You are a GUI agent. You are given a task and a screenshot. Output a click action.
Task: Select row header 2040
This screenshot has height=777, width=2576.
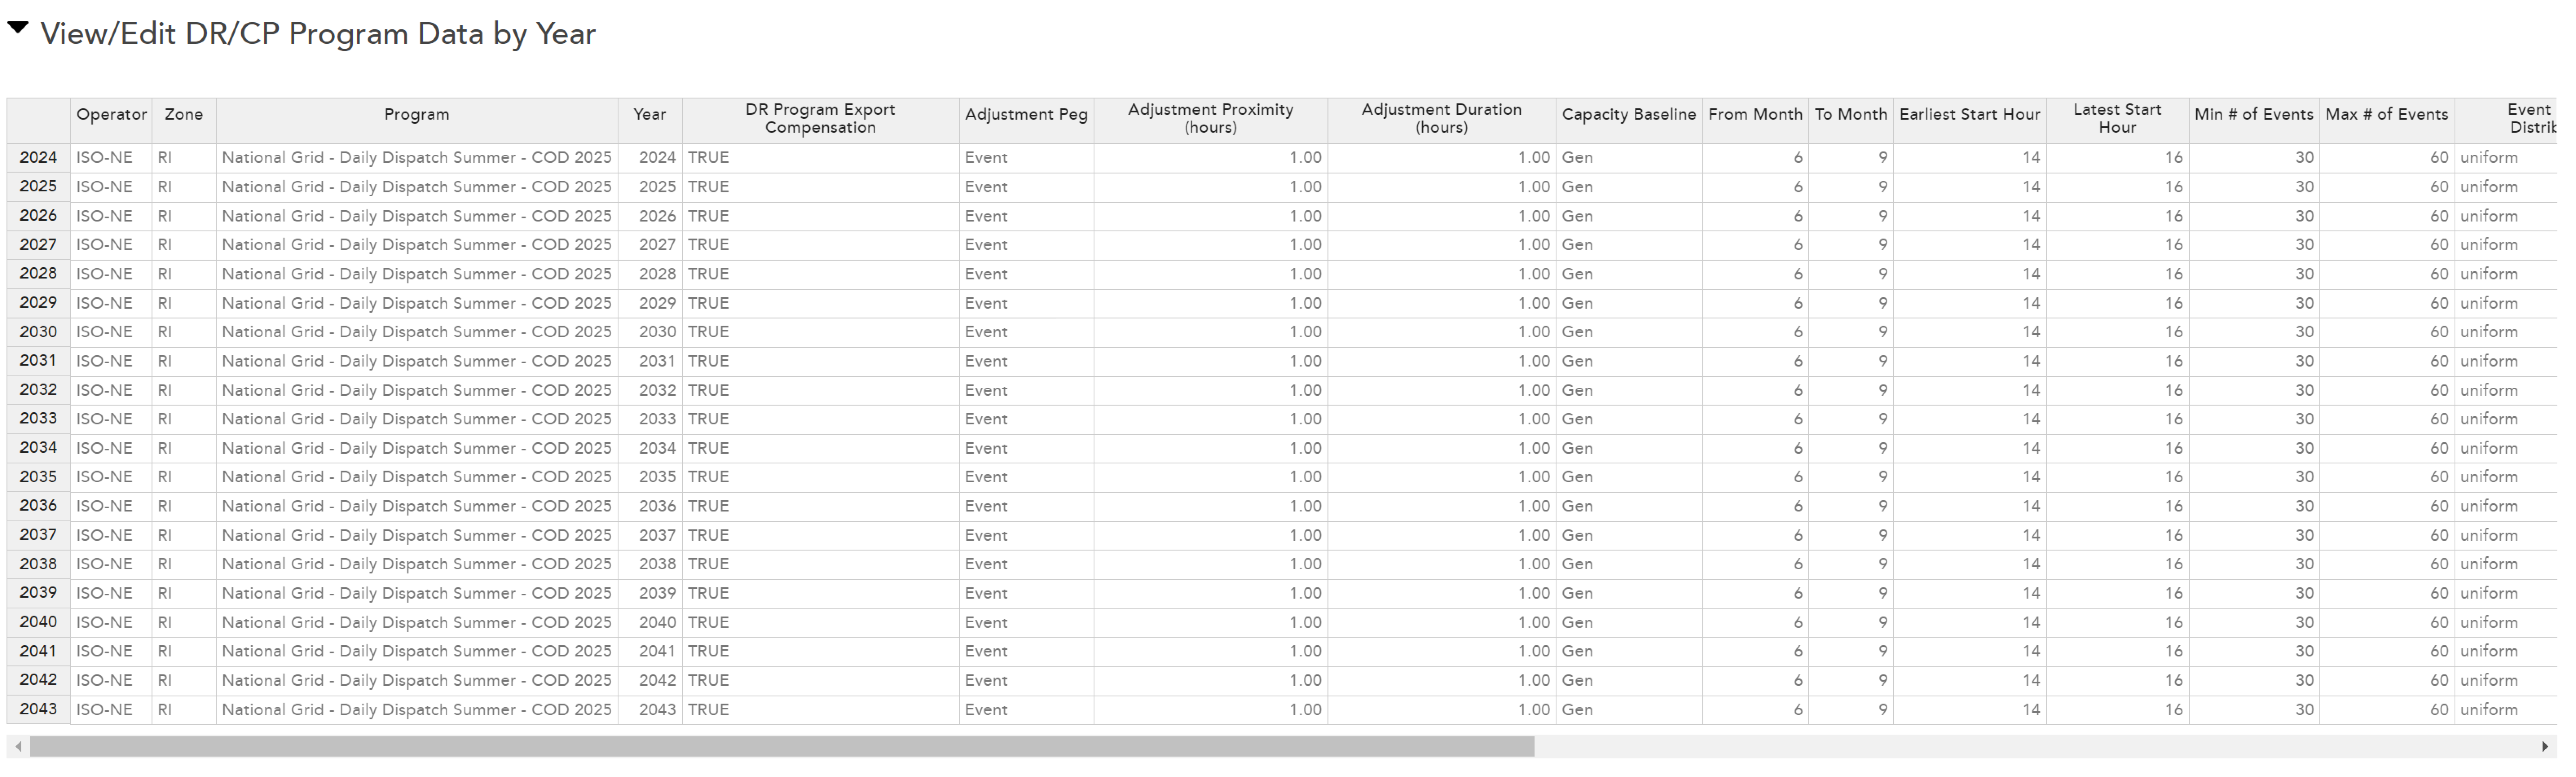[x=38, y=622]
